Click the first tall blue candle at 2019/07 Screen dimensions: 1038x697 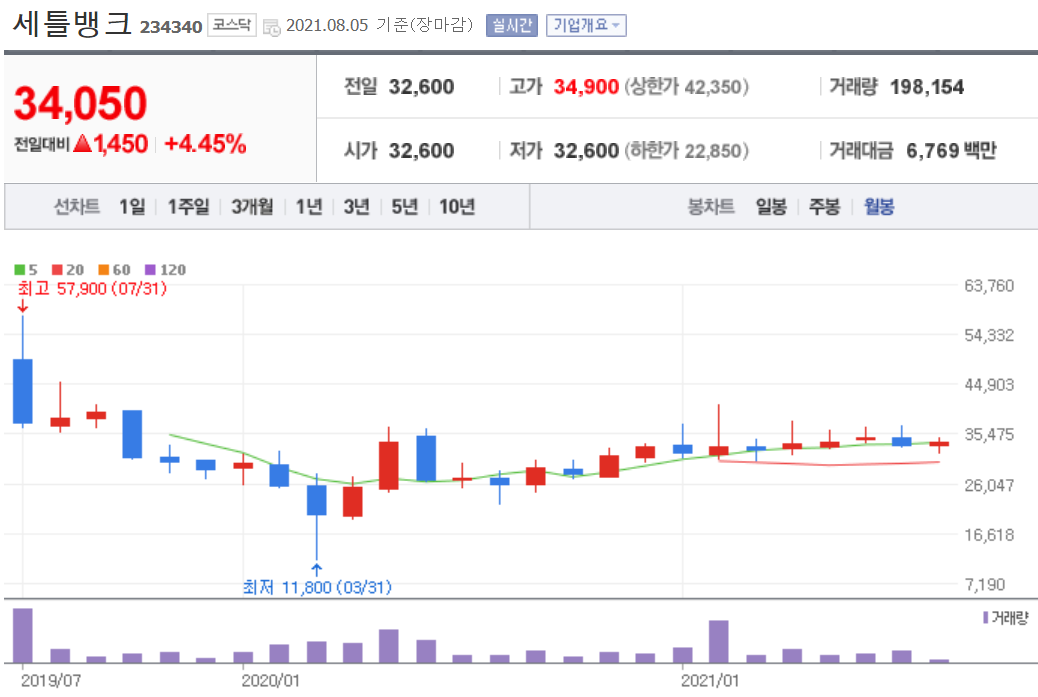23,391
